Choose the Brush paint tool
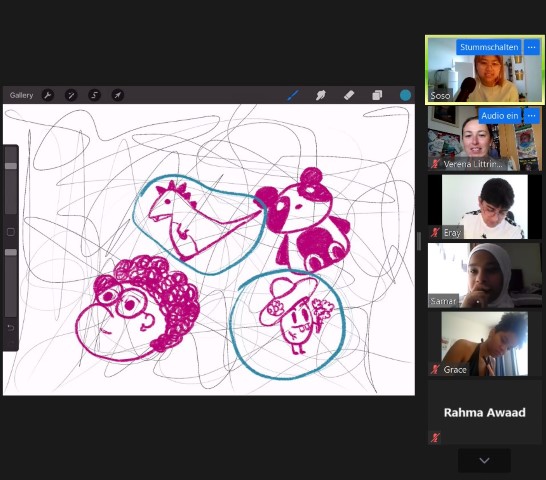This screenshot has width=546, height=480. pyautogui.click(x=293, y=95)
